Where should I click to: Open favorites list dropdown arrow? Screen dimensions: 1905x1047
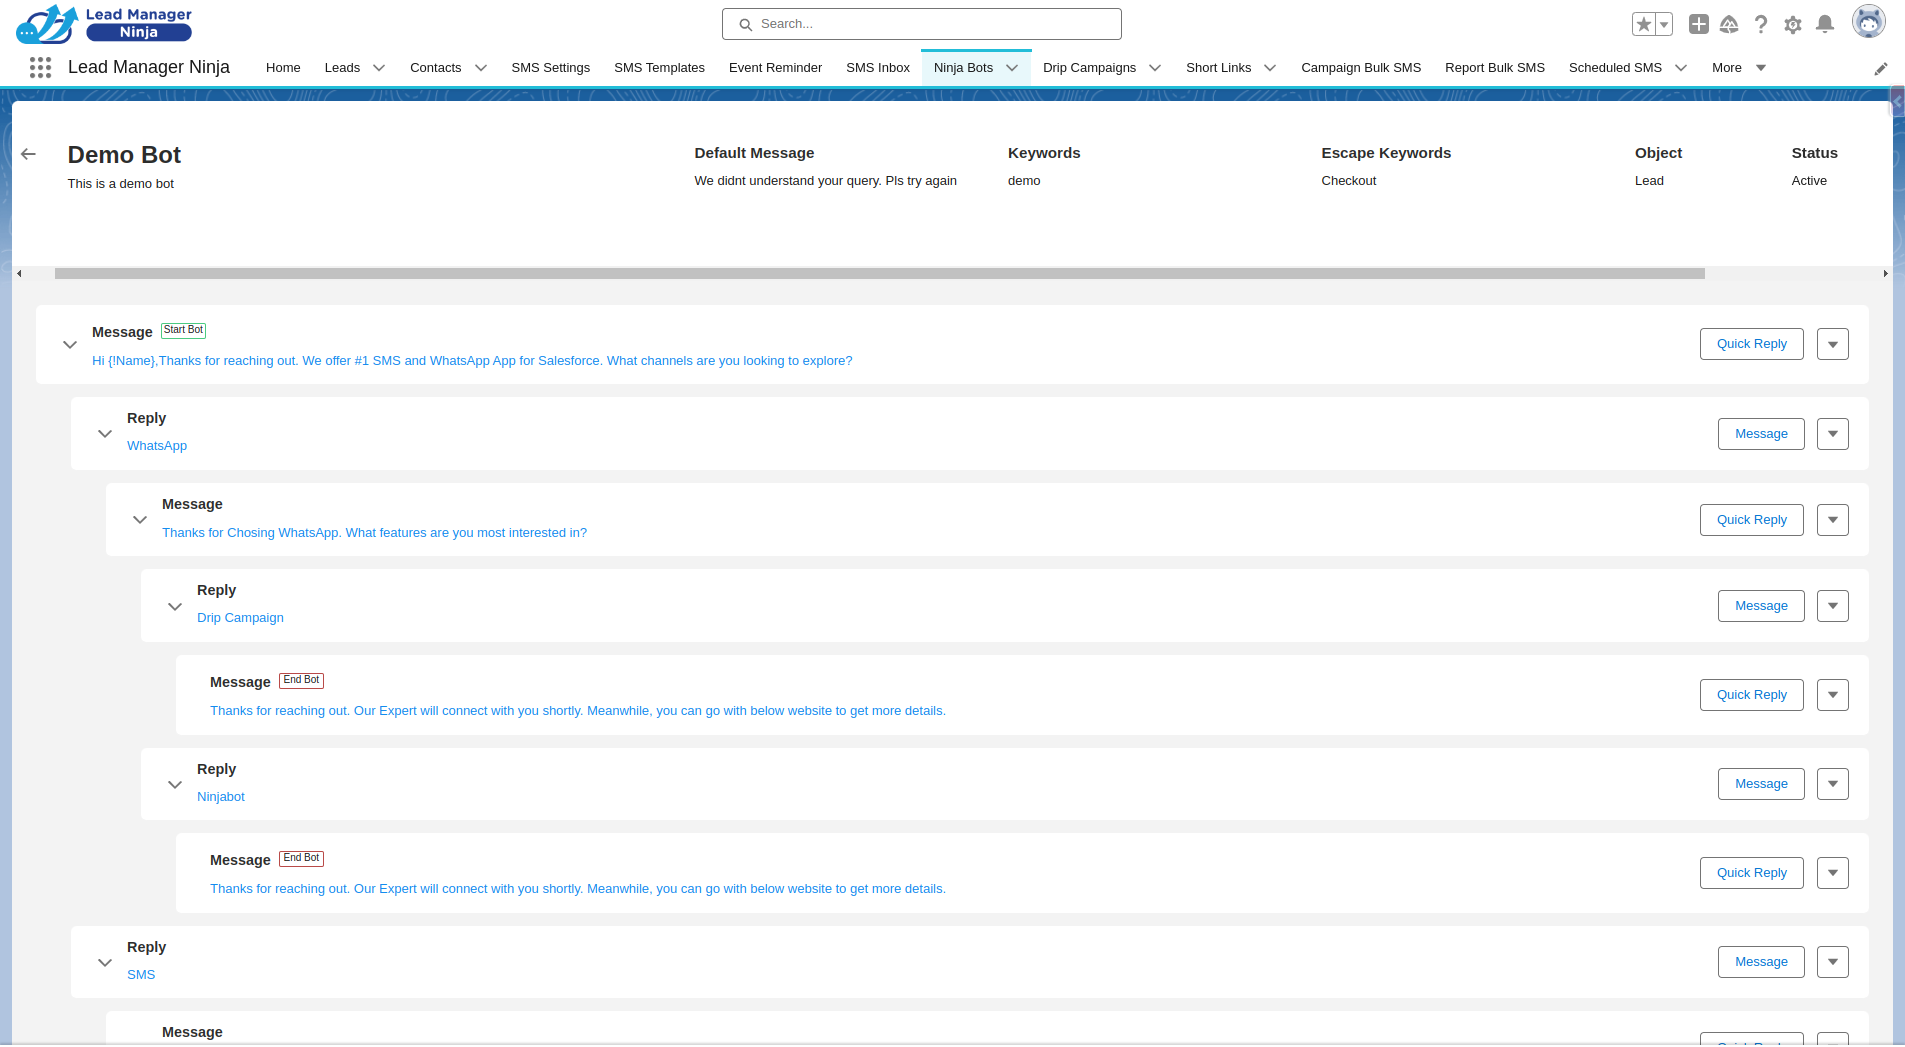(x=1664, y=24)
